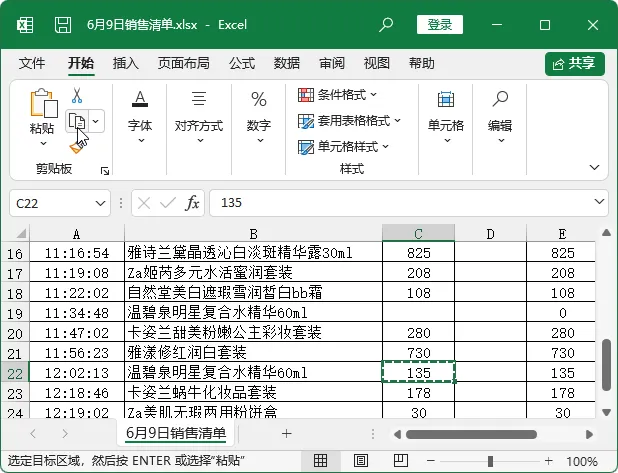Click cell Za姬芮多元水活蜜润套装
The image size is (618, 473).
253,272
